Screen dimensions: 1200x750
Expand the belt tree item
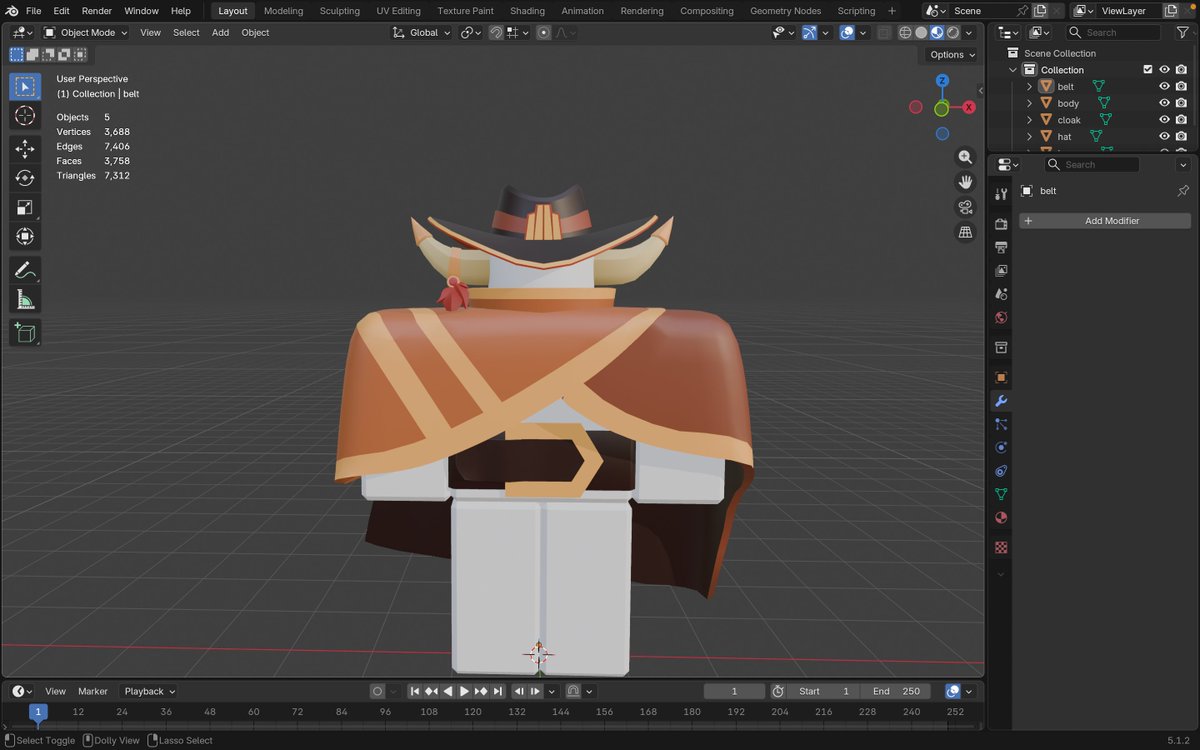coord(1029,87)
